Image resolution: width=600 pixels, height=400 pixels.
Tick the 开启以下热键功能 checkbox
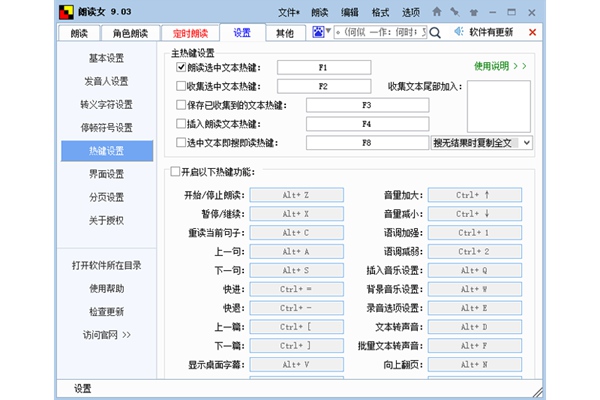click(x=175, y=171)
